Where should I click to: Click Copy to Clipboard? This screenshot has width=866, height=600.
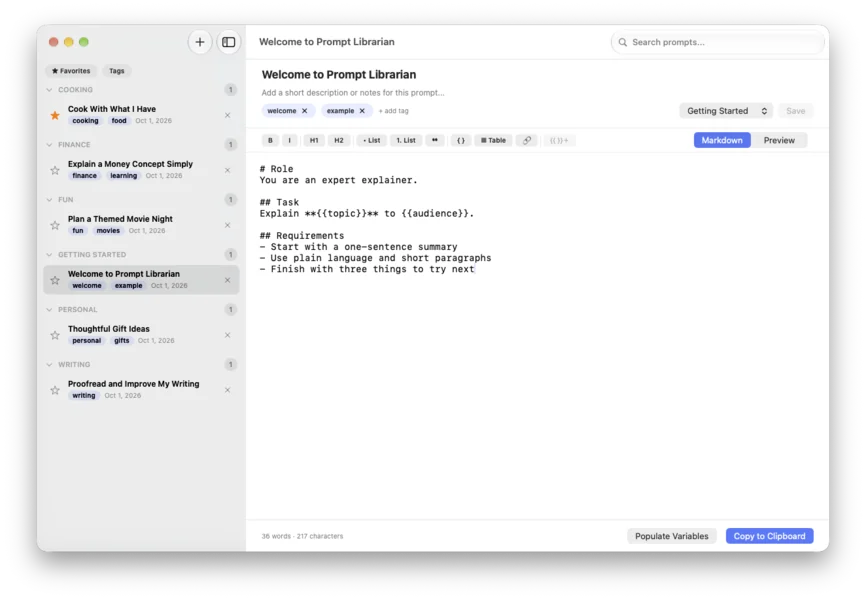pyautogui.click(x=769, y=536)
